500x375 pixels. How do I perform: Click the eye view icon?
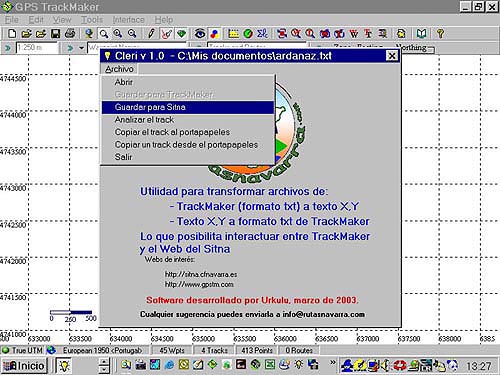(x=200, y=34)
